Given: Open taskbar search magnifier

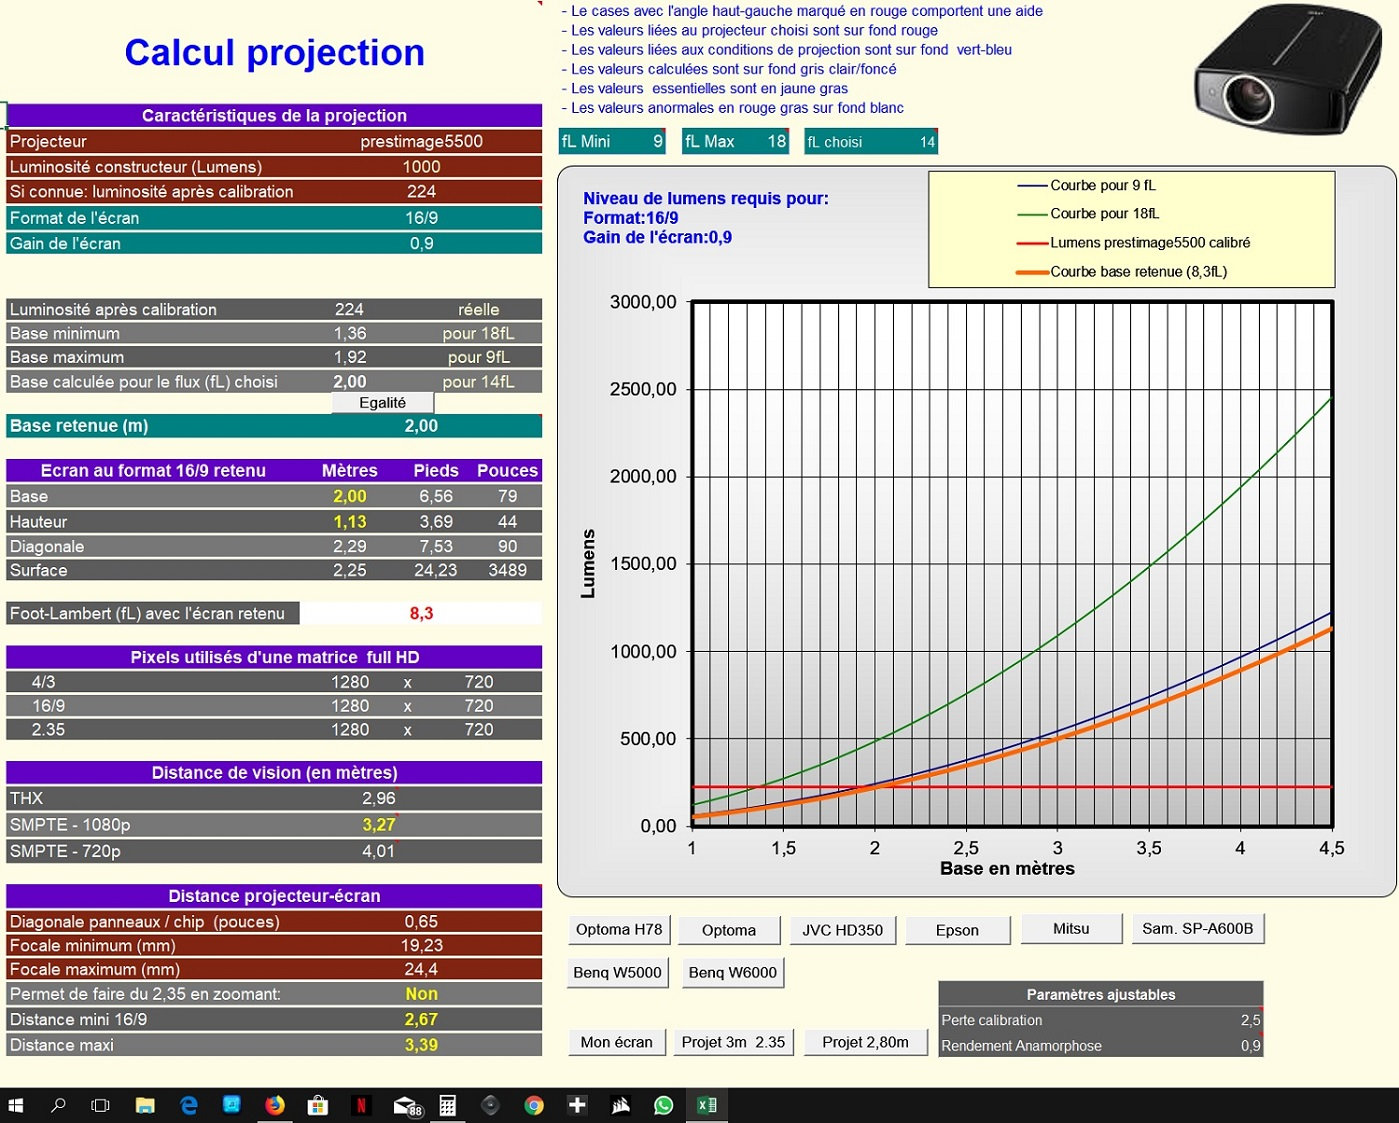Looking at the screenshot, I should pos(58,1105).
